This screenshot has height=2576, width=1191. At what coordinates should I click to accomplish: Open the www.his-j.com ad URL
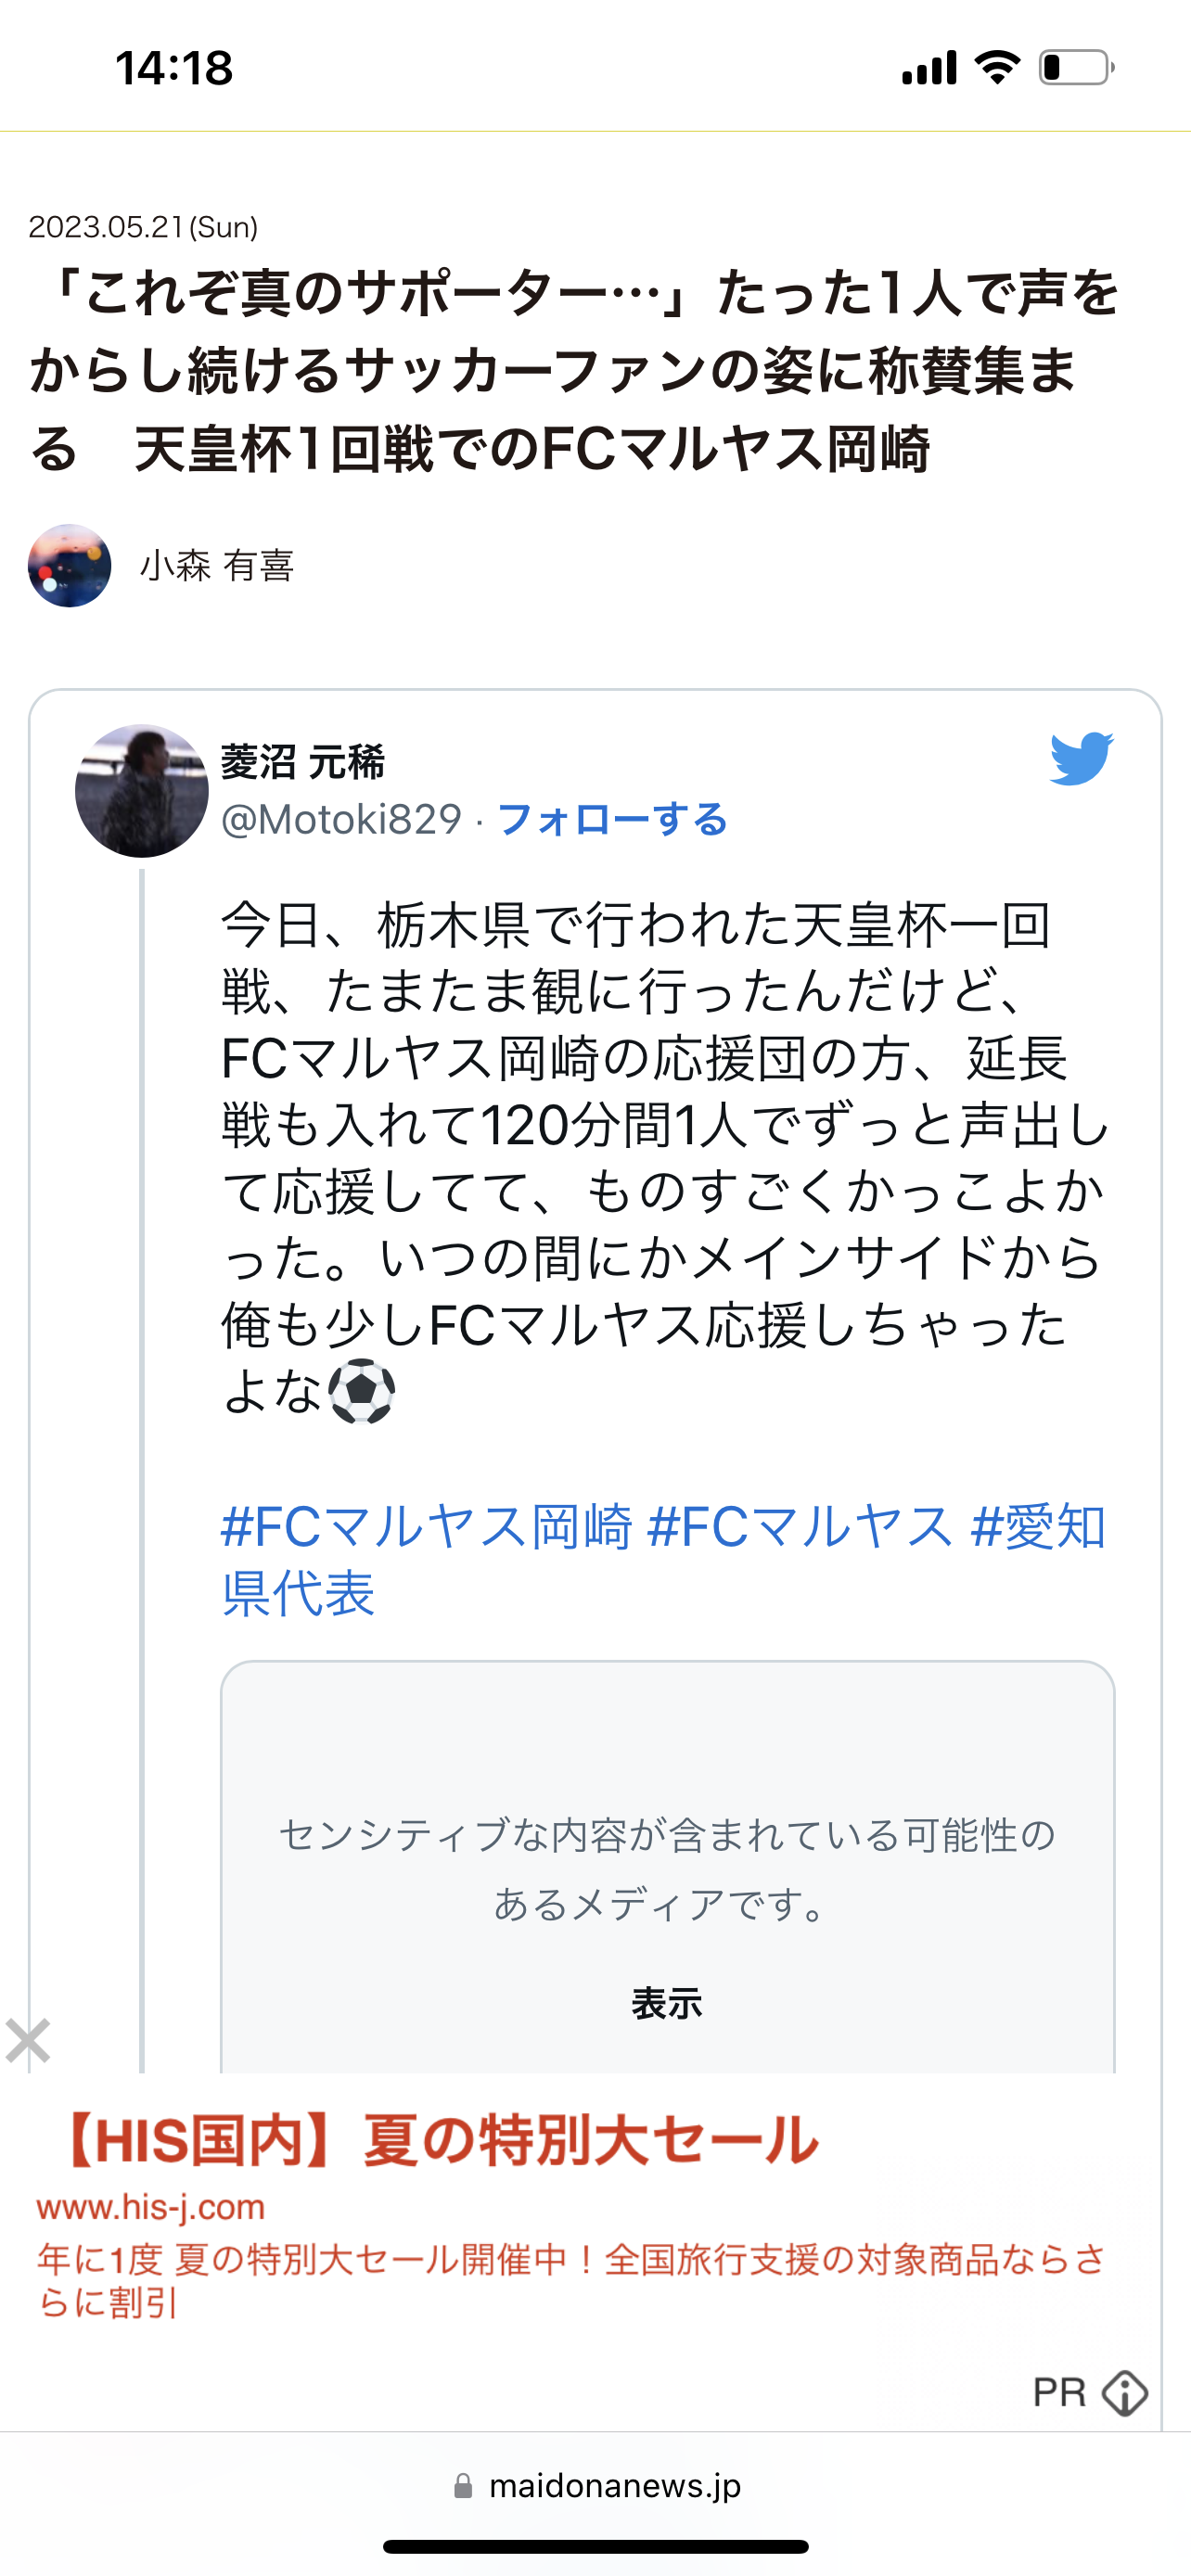(x=151, y=2207)
